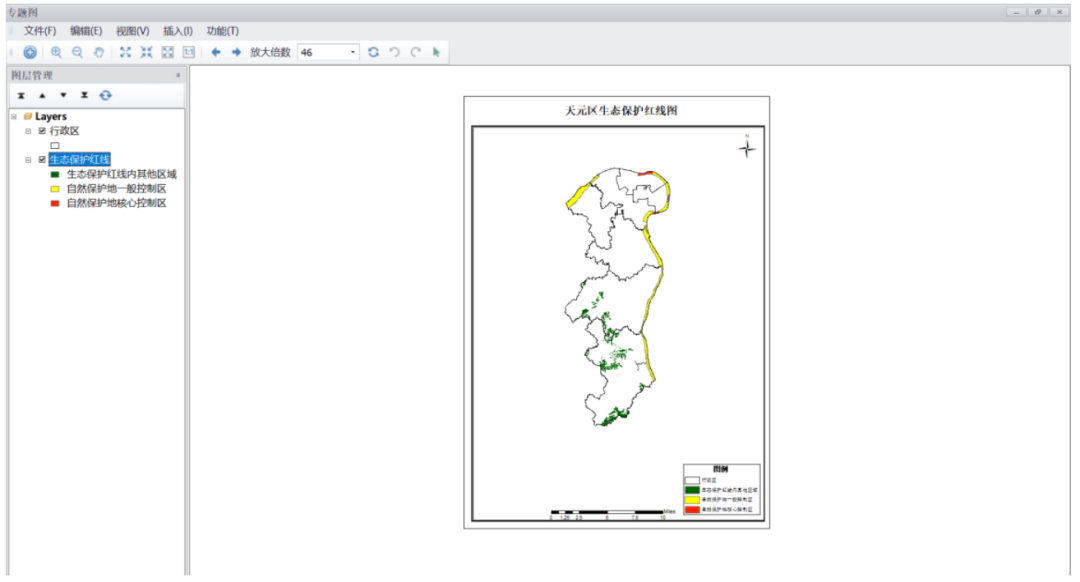Click the blue refresh view icon in toolbar
Image resolution: width=1080 pixels, height=582 pixels.
point(373,52)
